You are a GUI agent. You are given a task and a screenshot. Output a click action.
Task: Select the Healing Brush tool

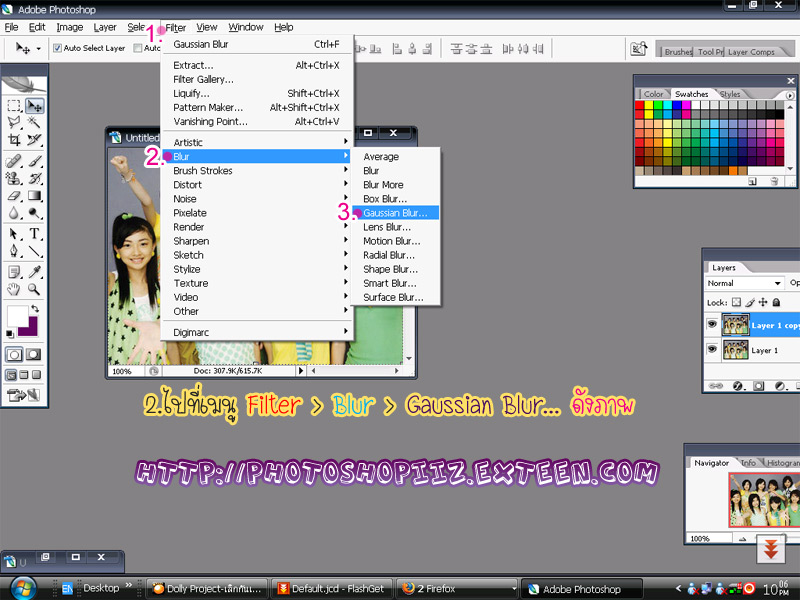14,161
